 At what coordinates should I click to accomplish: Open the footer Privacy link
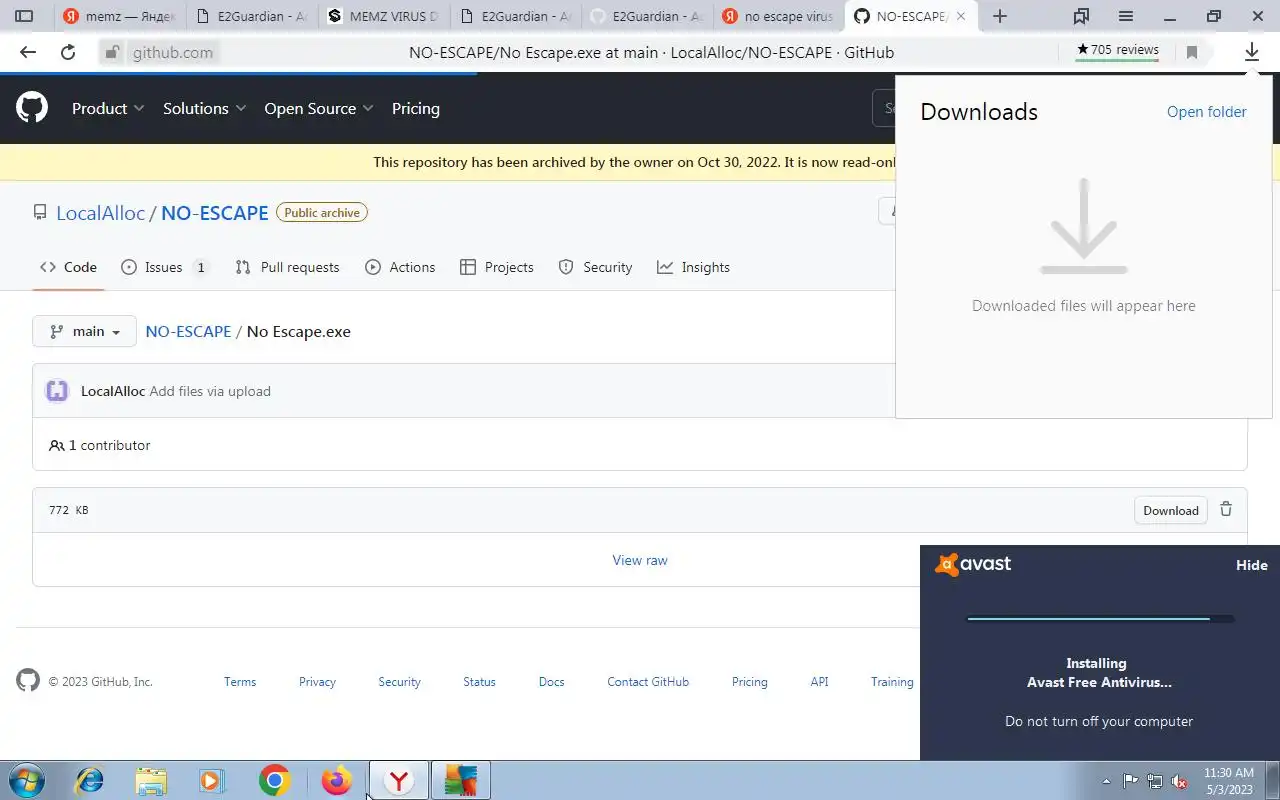coord(317,682)
